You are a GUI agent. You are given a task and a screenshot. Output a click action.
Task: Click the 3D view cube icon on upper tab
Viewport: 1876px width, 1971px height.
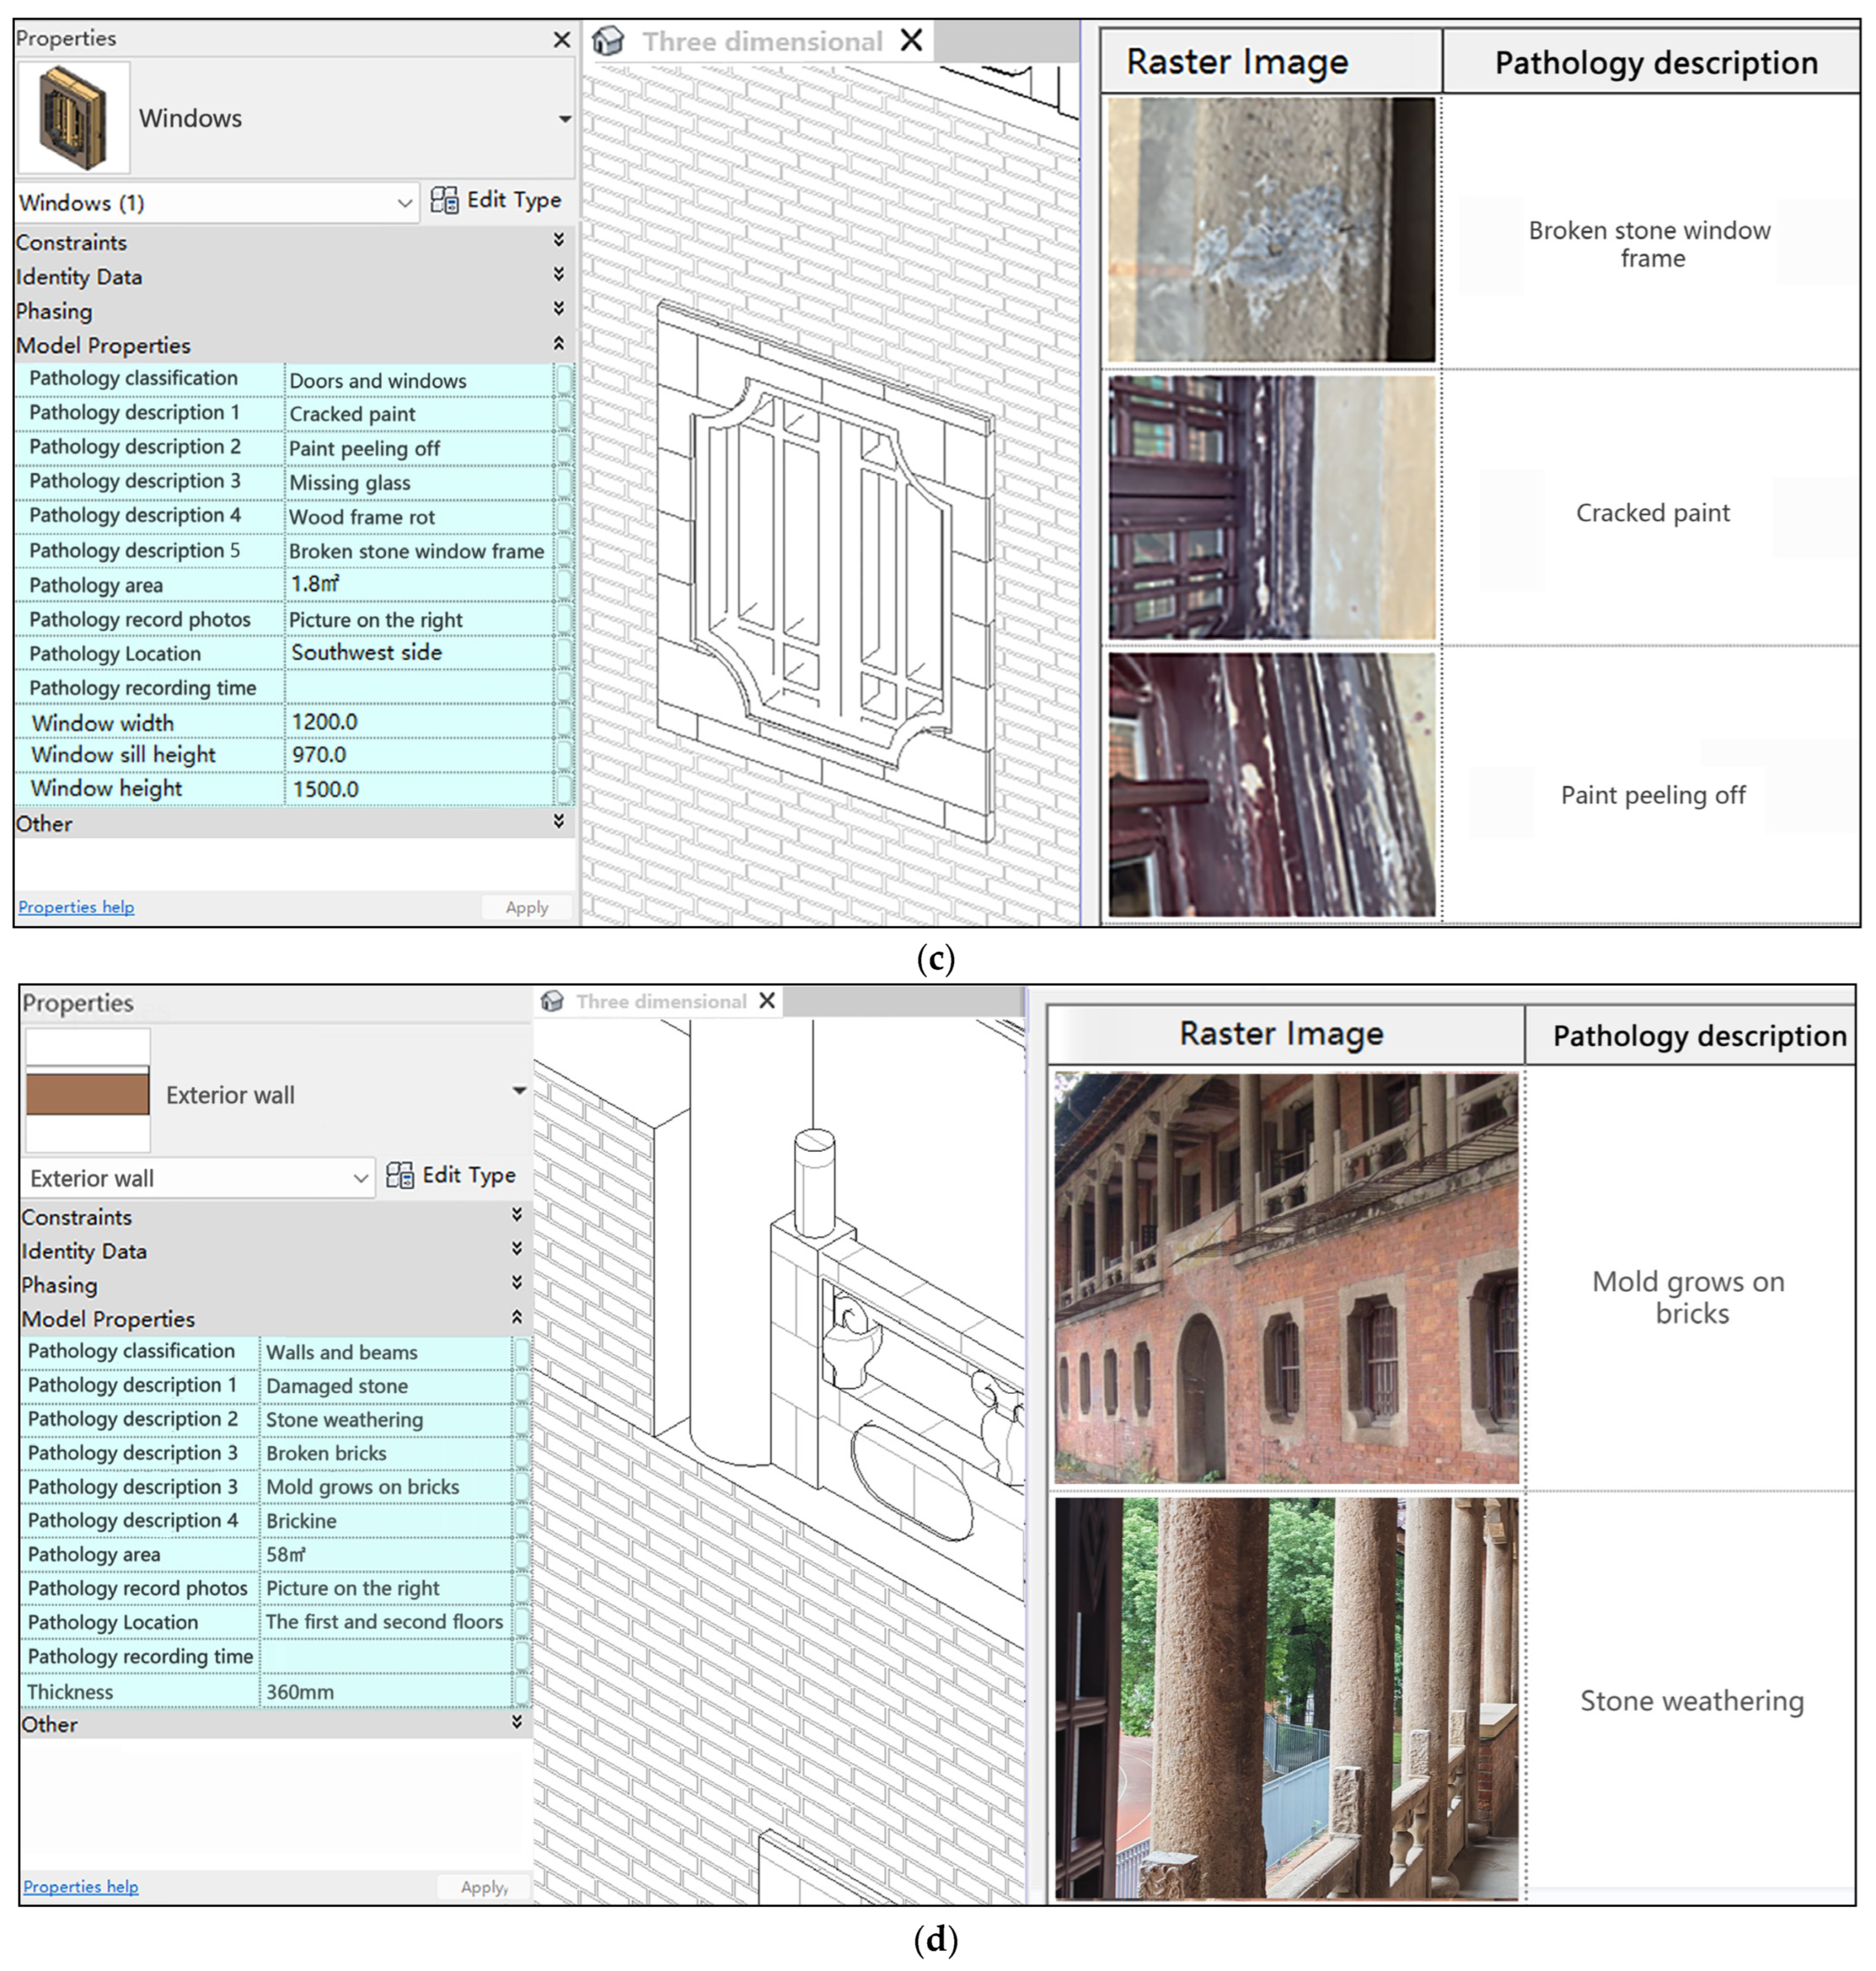coord(608,41)
